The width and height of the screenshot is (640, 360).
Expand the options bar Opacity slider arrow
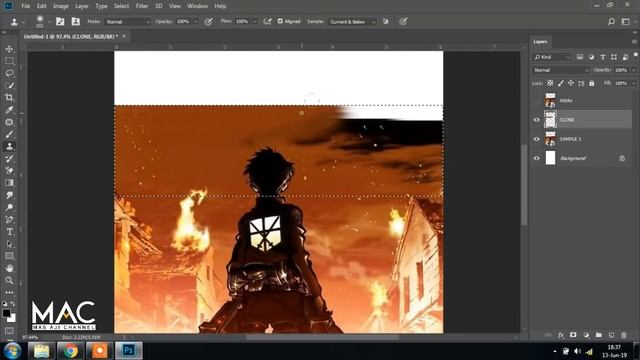click(196, 22)
